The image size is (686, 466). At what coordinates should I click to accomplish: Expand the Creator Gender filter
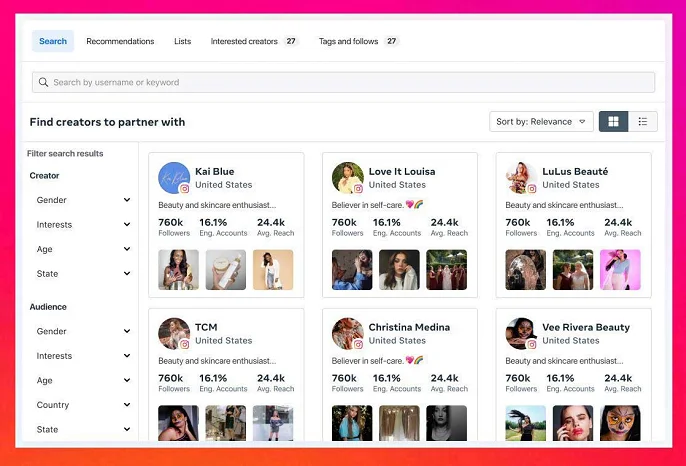pos(82,200)
